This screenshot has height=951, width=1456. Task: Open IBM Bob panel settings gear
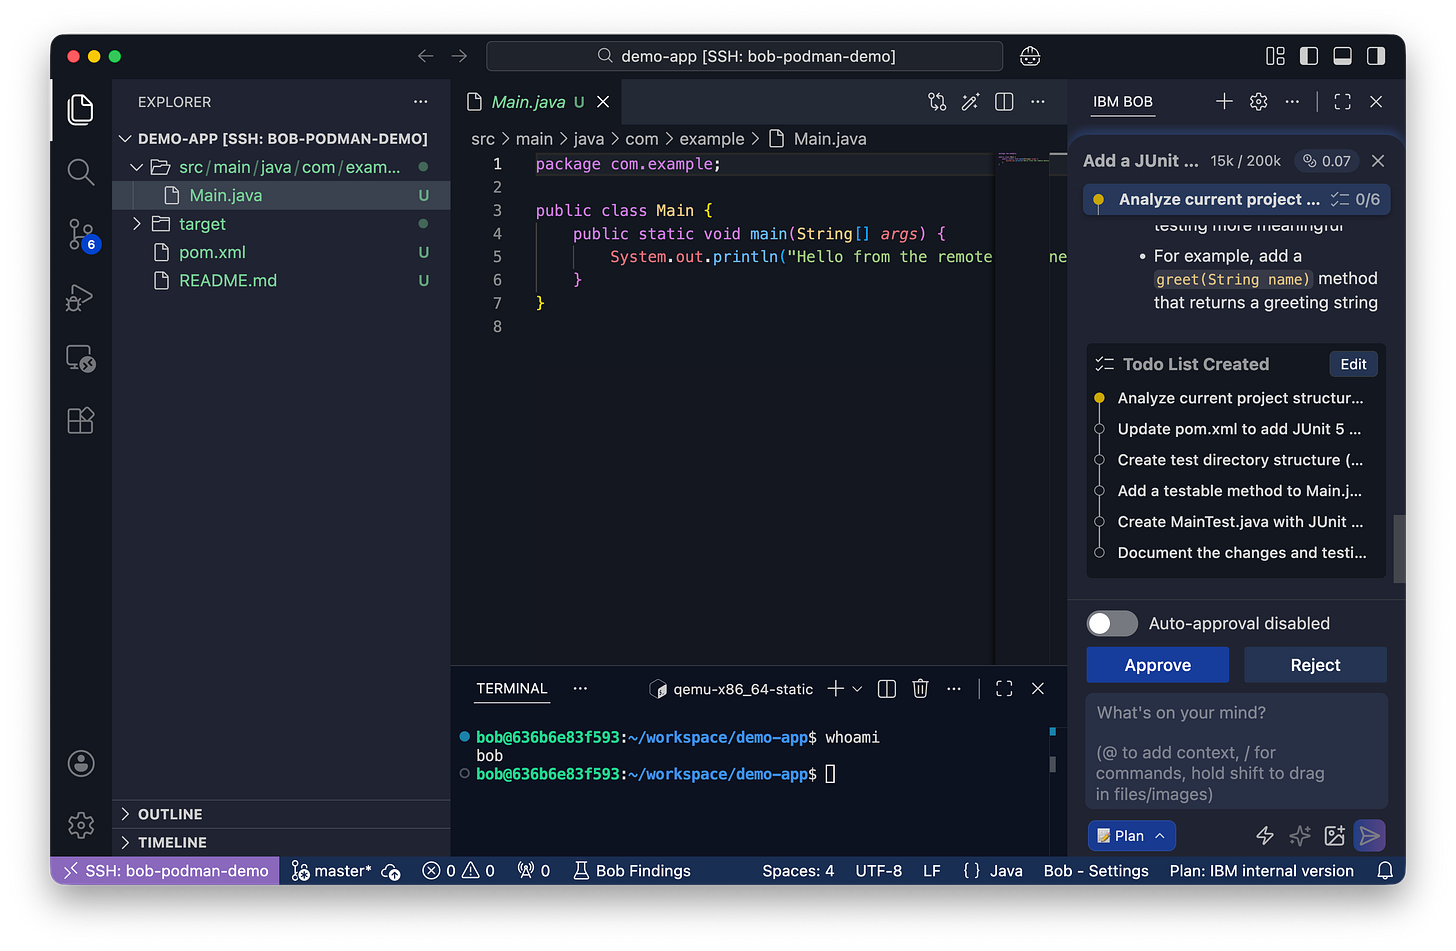tap(1259, 101)
